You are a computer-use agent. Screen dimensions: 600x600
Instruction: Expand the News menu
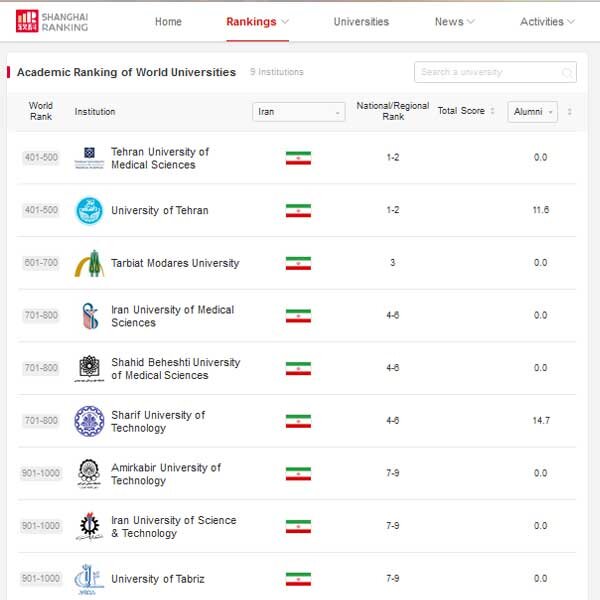click(455, 22)
